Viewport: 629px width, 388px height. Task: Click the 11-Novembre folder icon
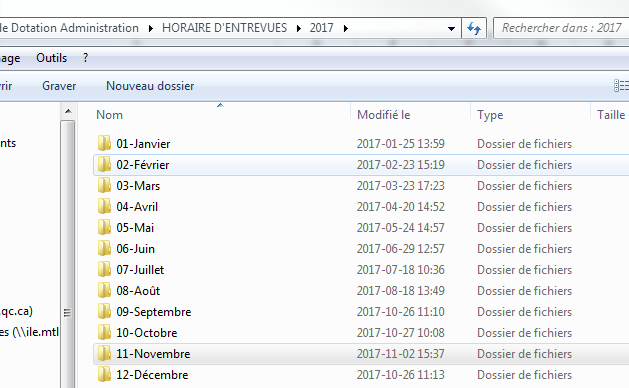tap(104, 353)
